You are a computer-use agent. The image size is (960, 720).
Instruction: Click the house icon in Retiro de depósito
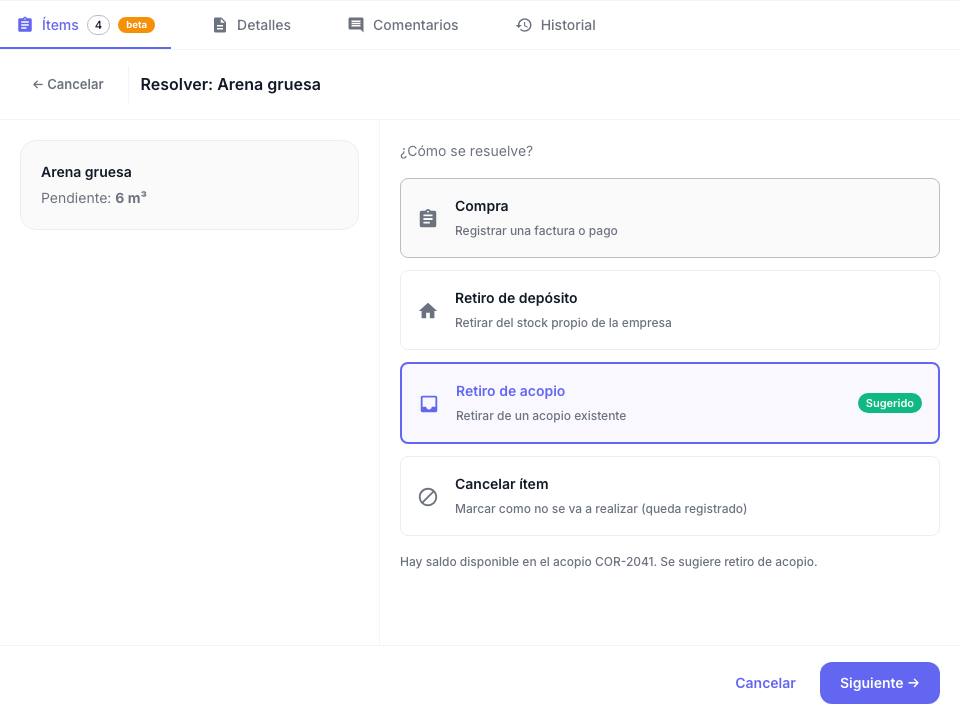point(428,310)
